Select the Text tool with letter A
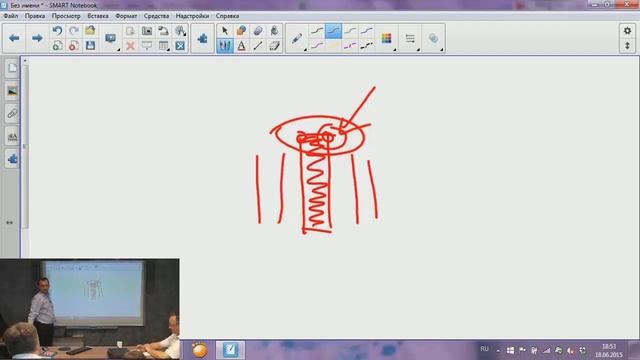This screenshot has width=640, height=360. click(241, 45)
